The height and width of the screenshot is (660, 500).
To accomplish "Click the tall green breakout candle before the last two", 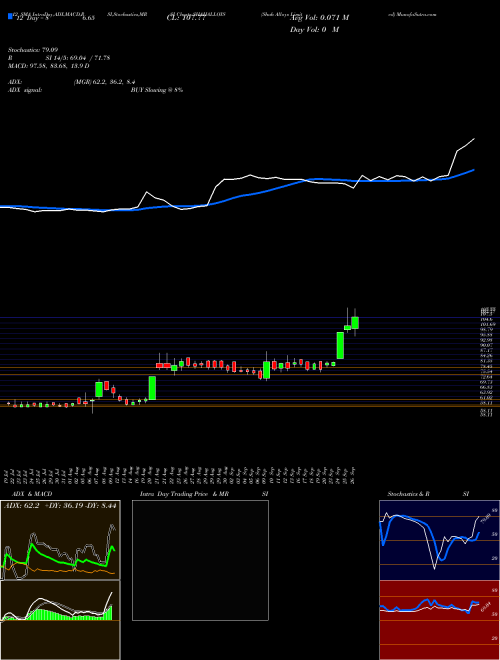I will [x=340, y=346].
